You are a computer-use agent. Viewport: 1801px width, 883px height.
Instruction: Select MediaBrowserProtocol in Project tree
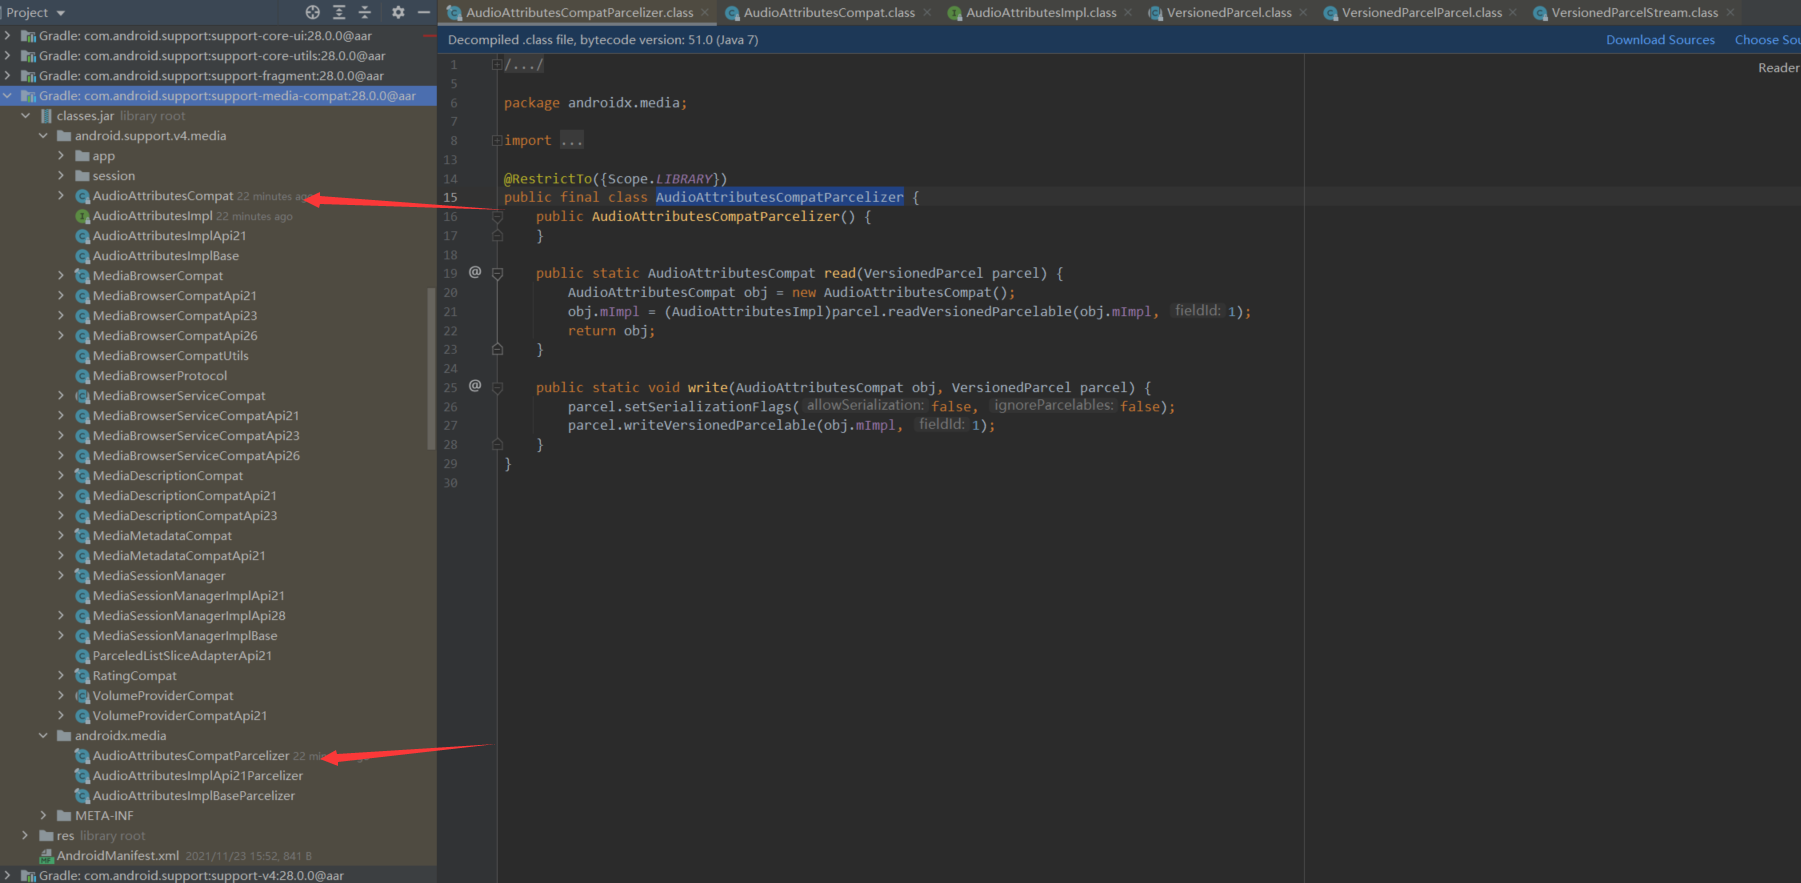(160, 376)
